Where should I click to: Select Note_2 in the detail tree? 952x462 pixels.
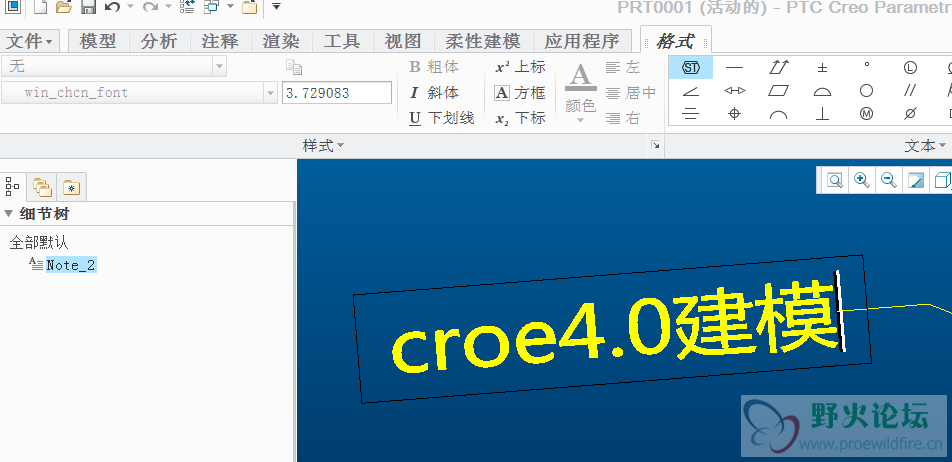click(x=71, y=265)
